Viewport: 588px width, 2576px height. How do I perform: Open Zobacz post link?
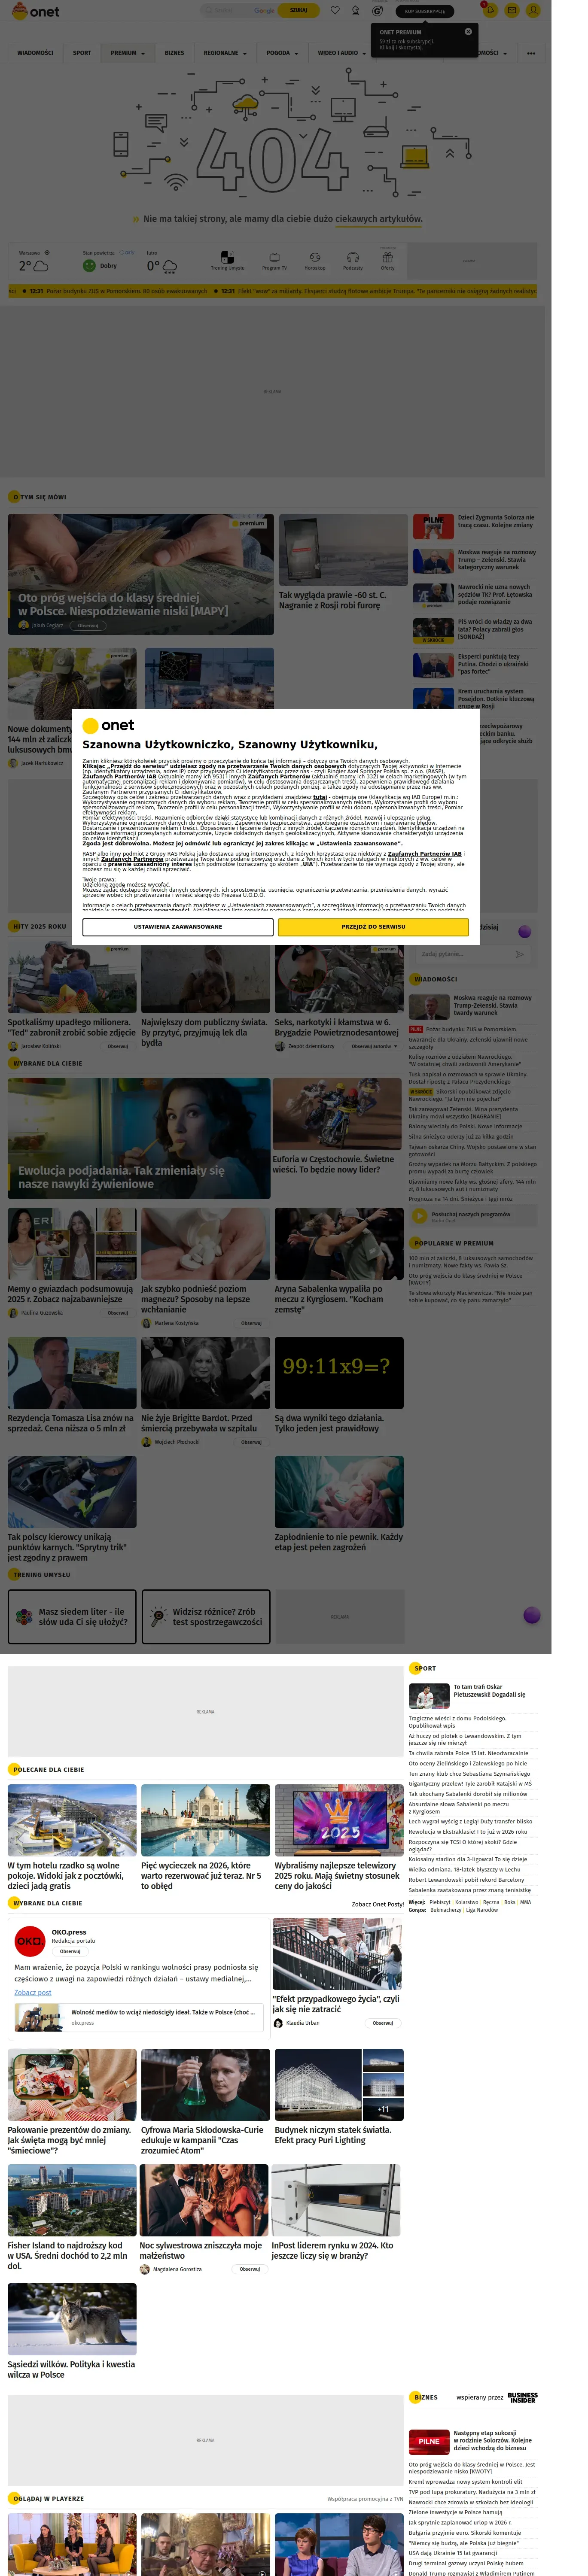(33, 1992)
